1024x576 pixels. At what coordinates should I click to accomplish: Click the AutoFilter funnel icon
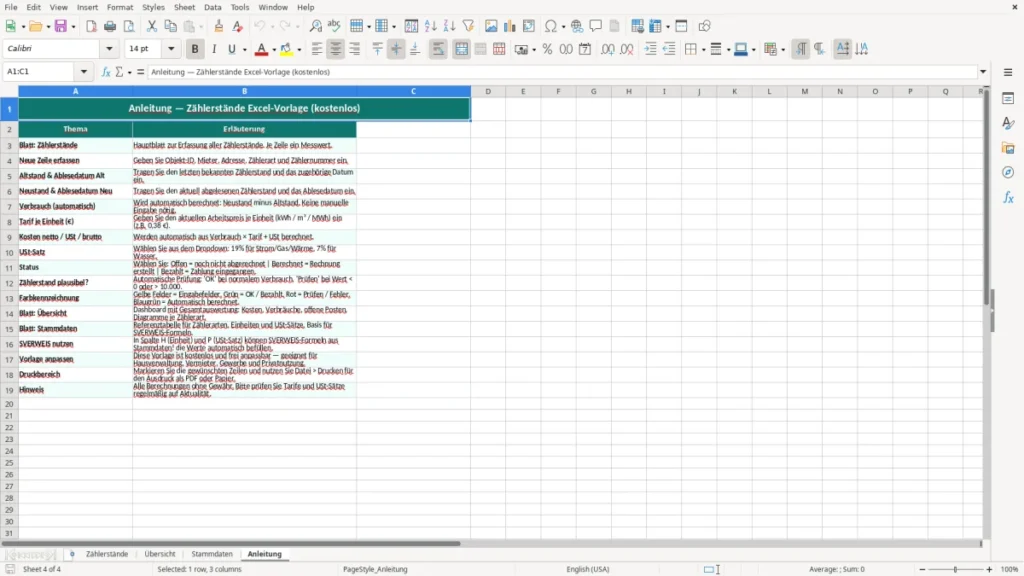coord(468,26)
